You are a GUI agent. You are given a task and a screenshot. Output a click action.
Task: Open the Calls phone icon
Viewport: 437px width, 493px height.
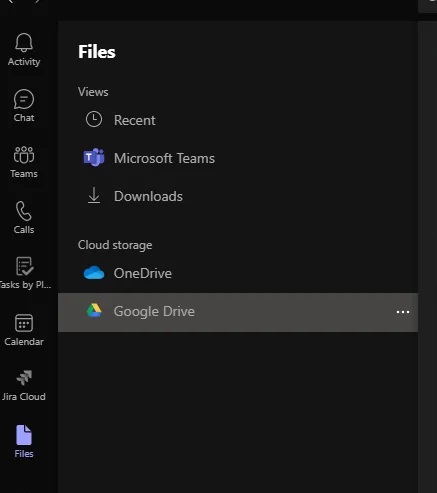point(24,211)
